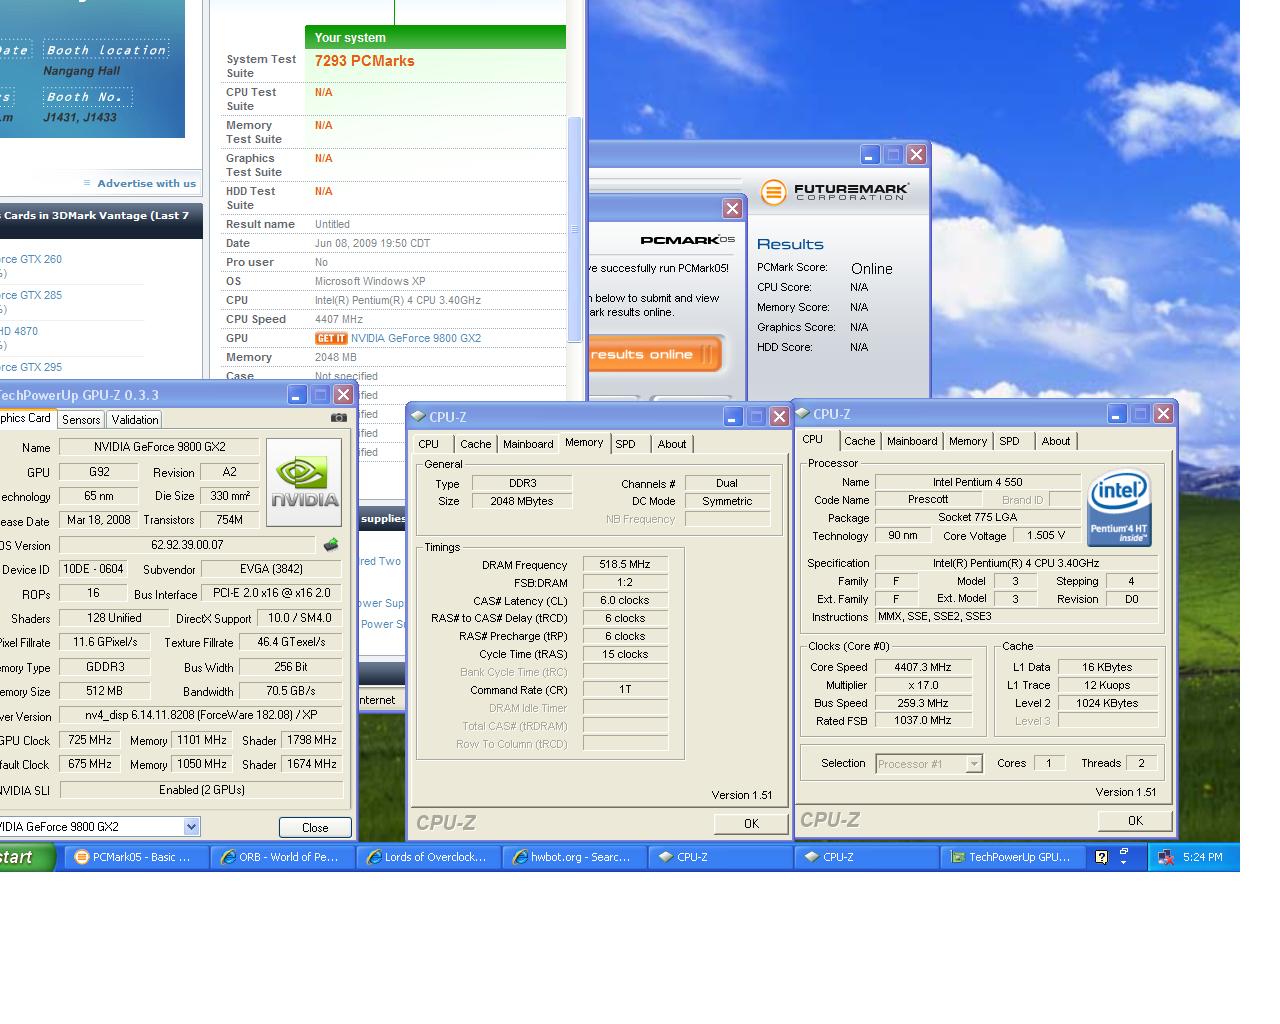Screen dimensions: 1280x1024
Task: Click the 5:24 PM clock
Action: [x=1202, y=857]
